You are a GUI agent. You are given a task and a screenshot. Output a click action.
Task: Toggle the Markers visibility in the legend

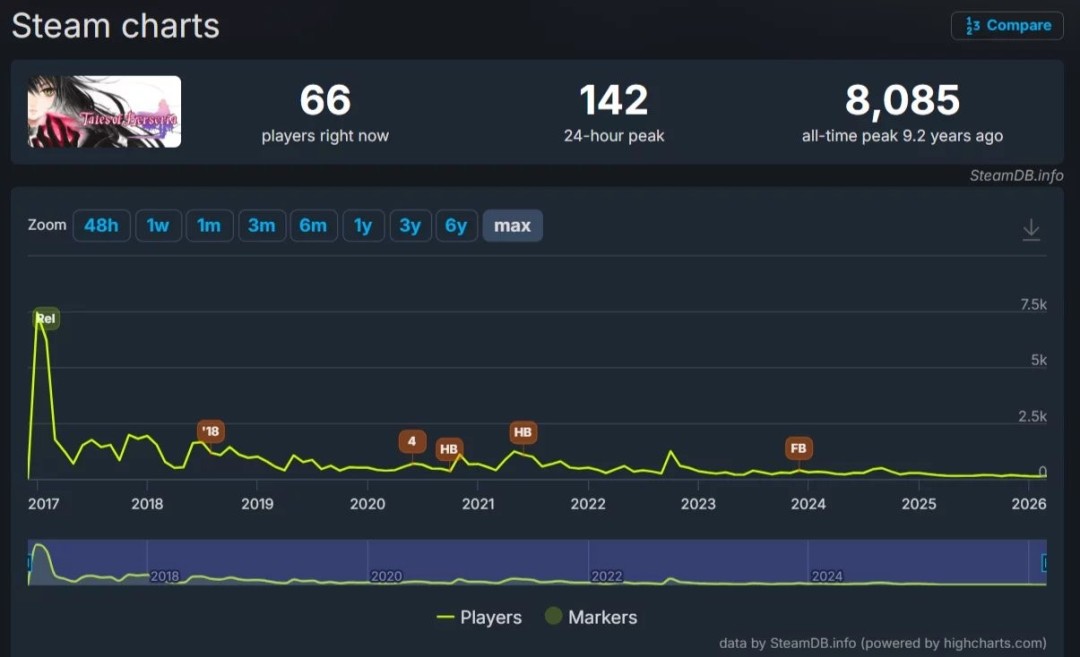[x=591, y=617]
